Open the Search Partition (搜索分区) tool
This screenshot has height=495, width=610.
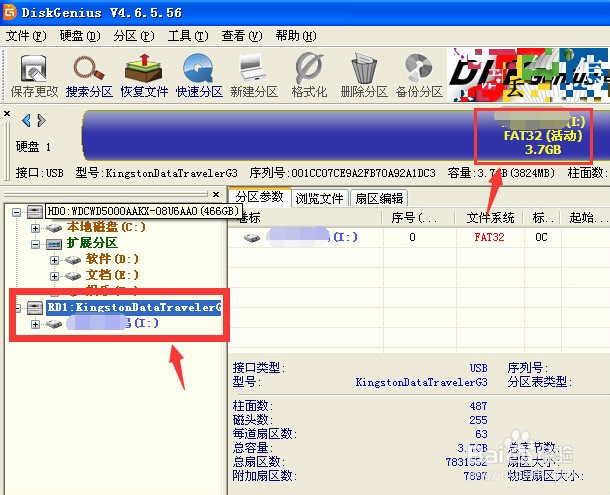pos(89,75)
